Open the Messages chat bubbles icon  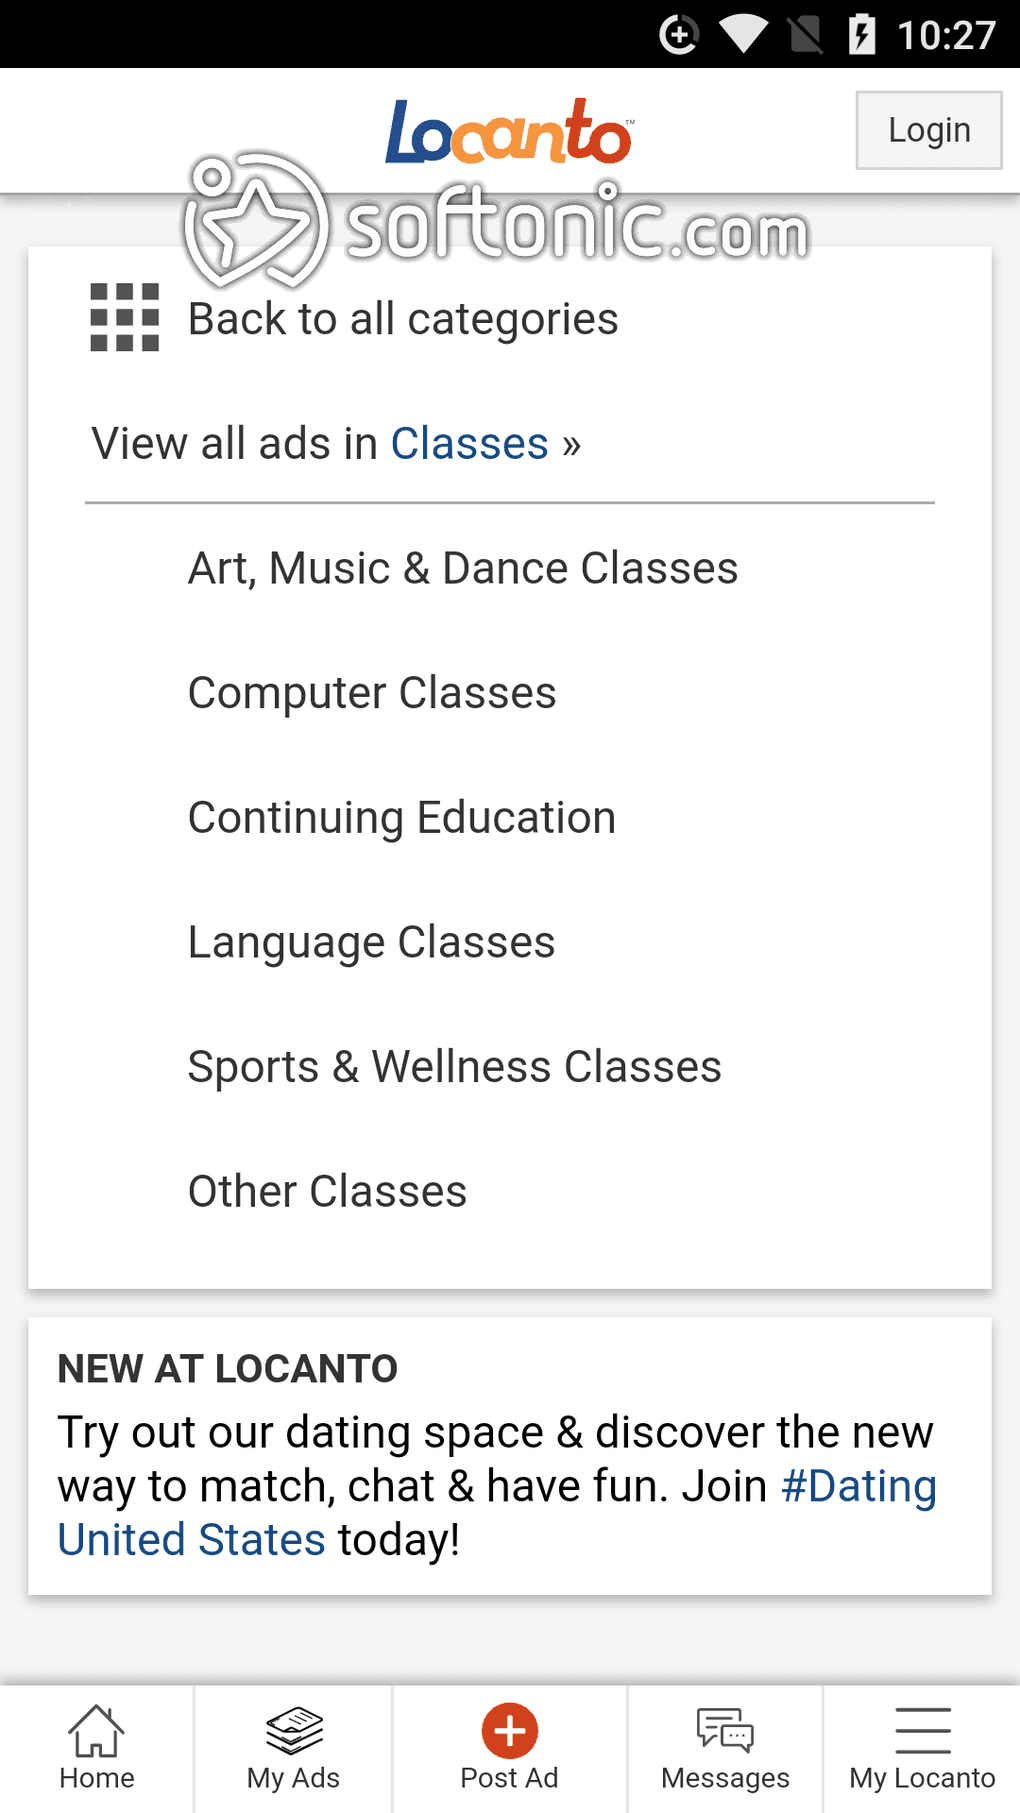(725, 1731)
